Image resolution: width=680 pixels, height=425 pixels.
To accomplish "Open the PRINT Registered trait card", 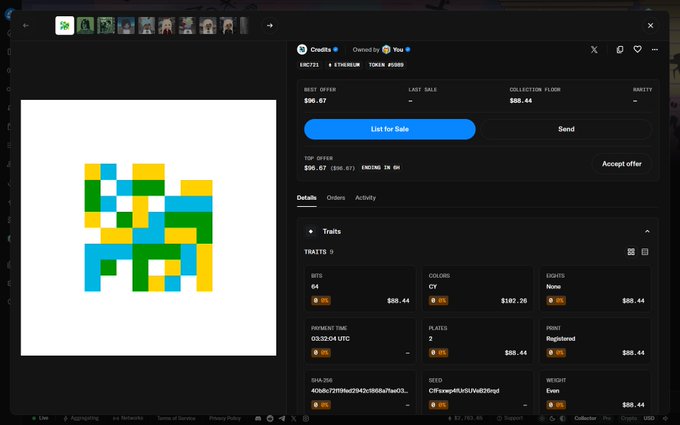I will (x=595, y=341).
